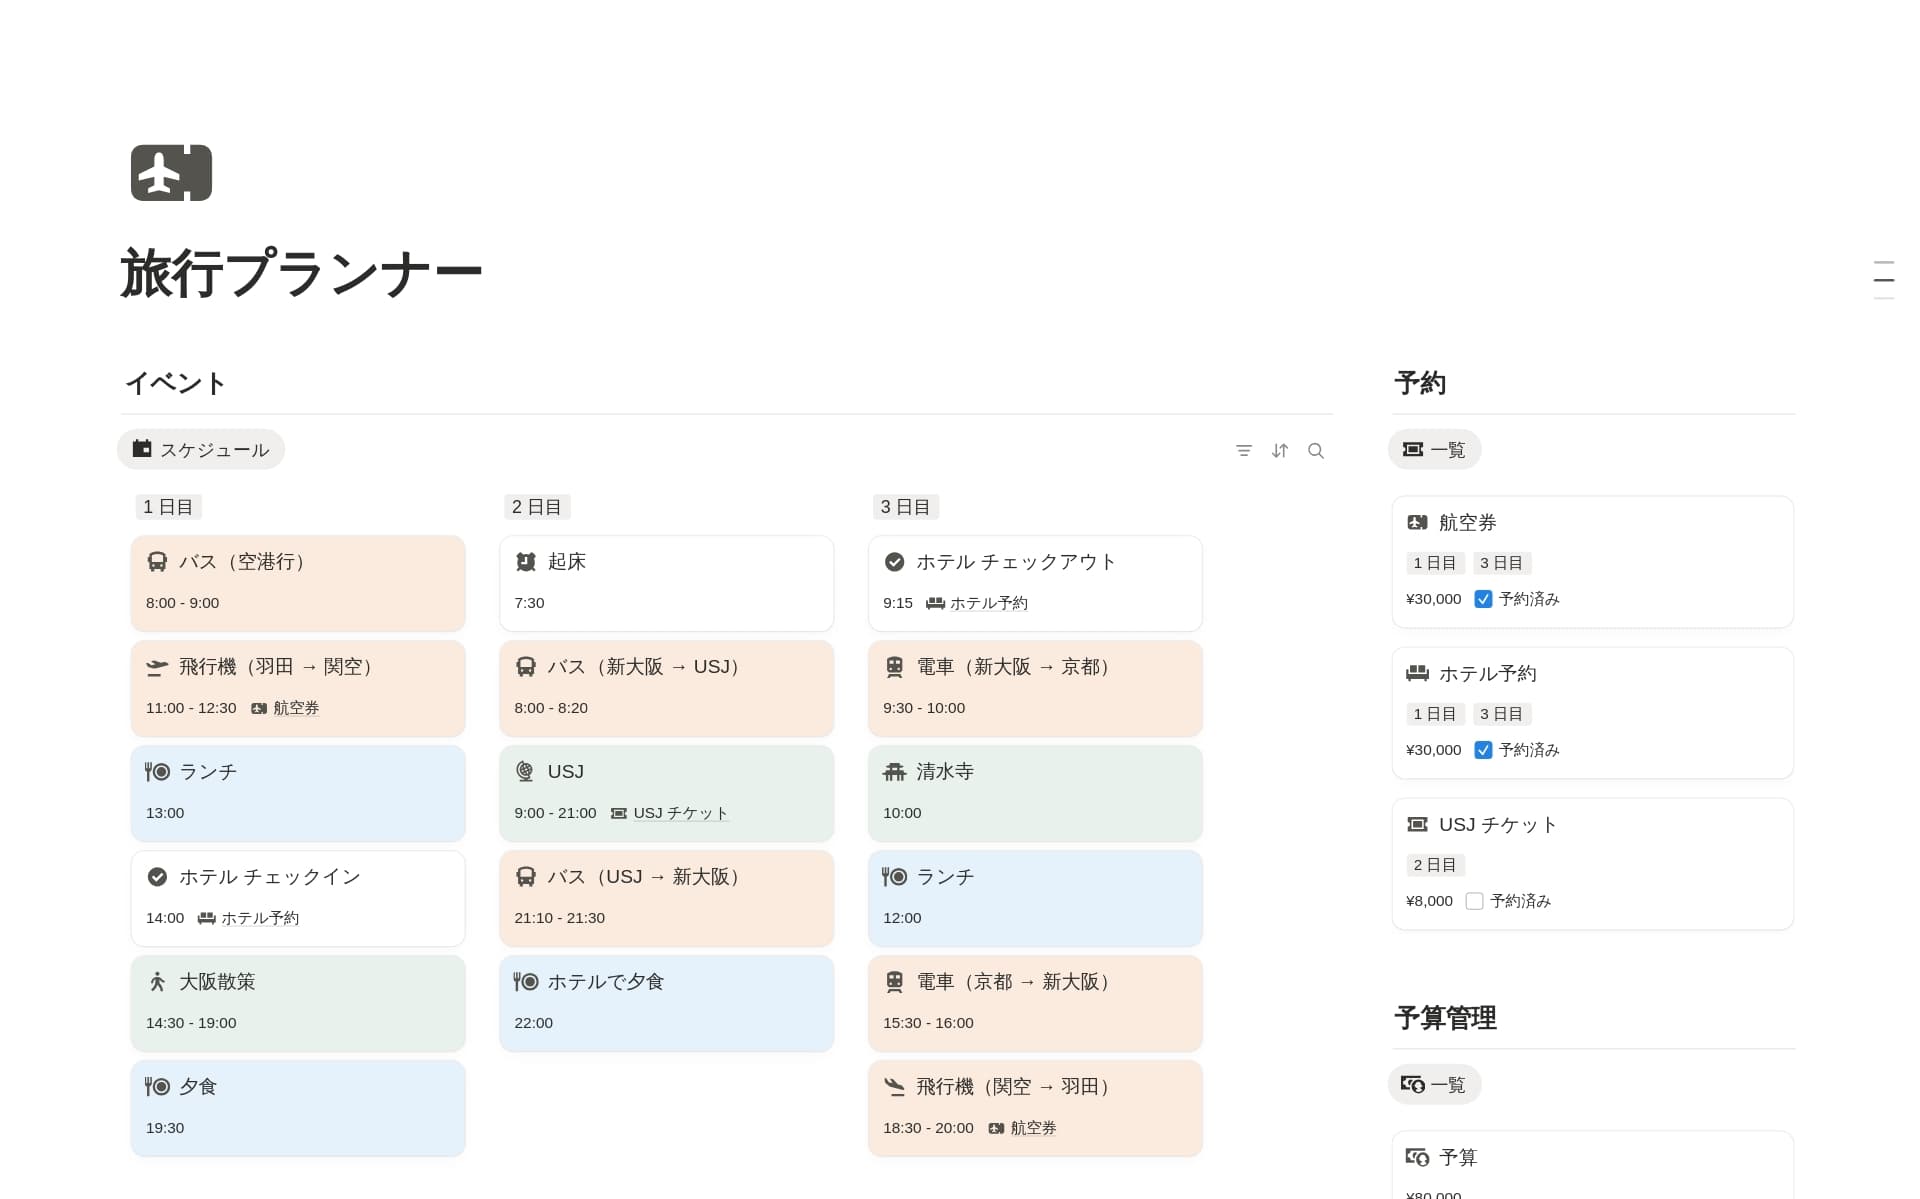Open 航空券 link on 飛行機（羽田→関空）card
Viewport: 1920px width, 1199px height.
[x=295, y=708]
